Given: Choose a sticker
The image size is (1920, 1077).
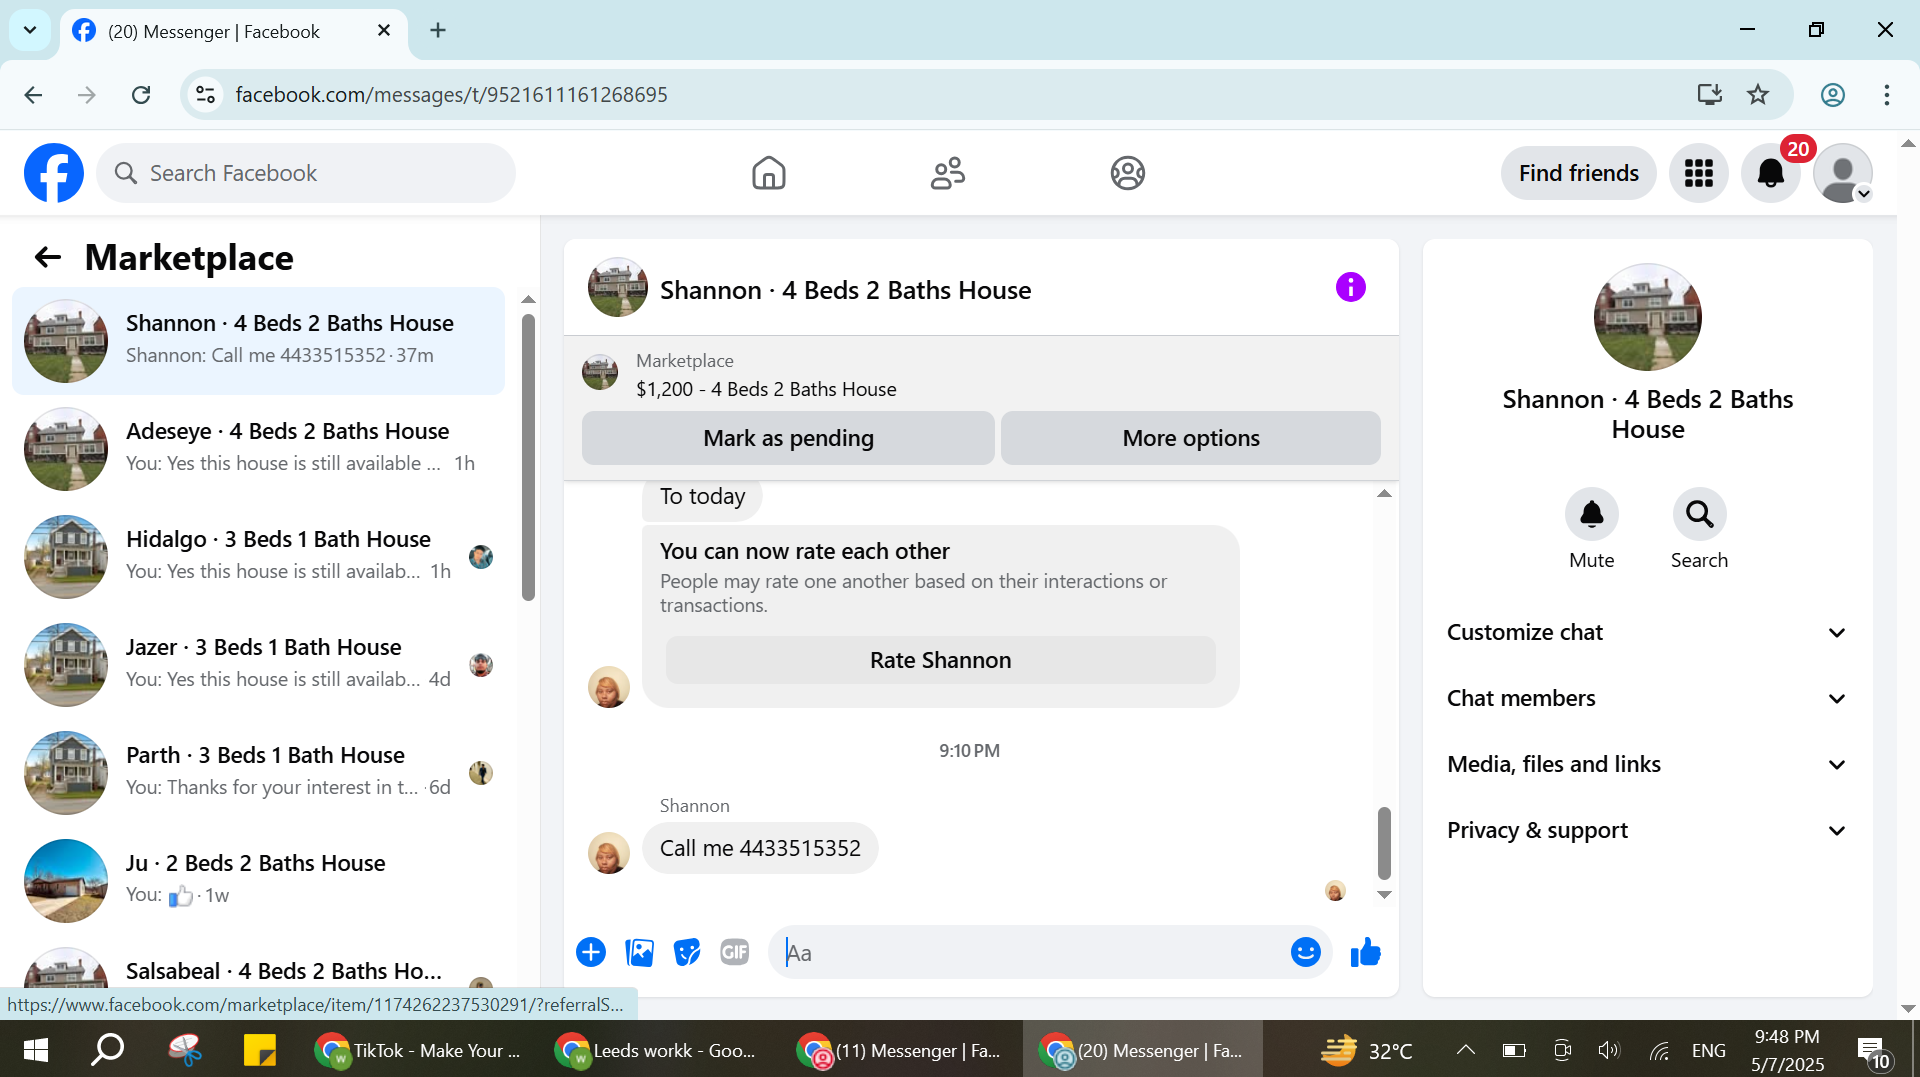Looking at the screenshot, I should [687, 953].
